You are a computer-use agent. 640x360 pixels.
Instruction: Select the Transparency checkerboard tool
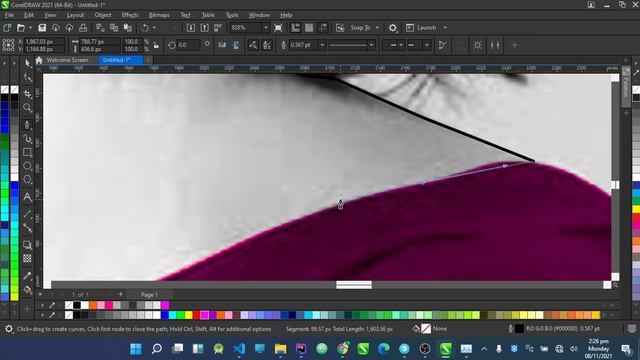[x=27, y=258]
